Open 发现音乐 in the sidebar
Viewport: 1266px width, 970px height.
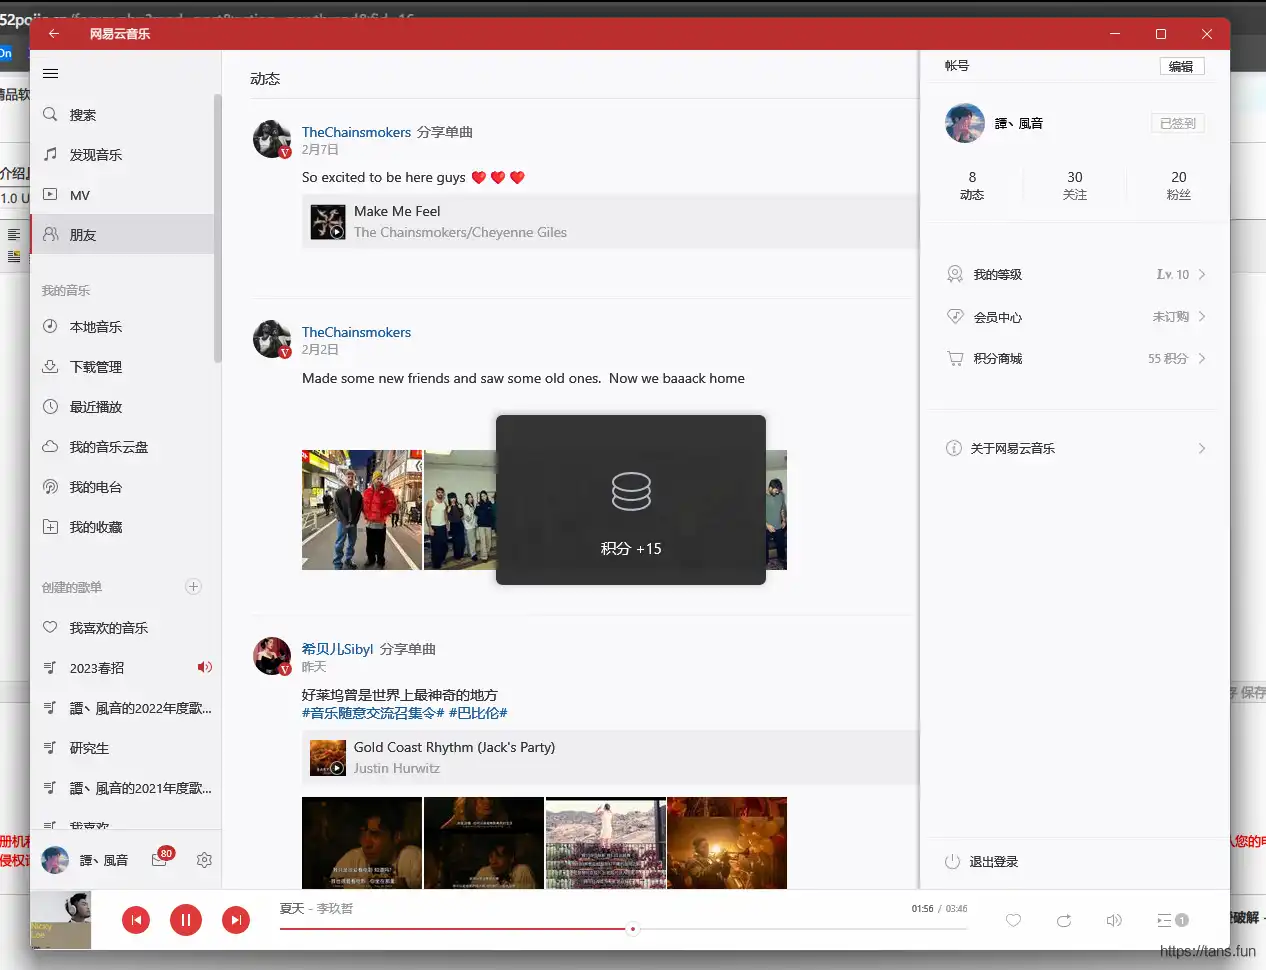(122, 155)
